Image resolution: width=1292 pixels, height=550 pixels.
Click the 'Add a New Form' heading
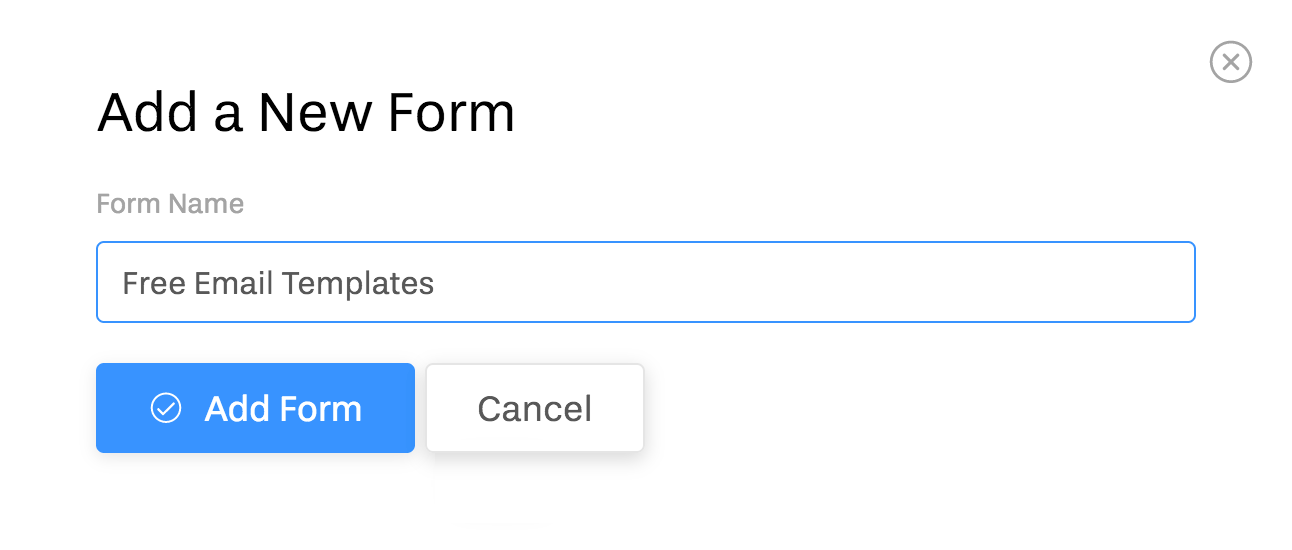pyautogui.click(x=306, y=113)
